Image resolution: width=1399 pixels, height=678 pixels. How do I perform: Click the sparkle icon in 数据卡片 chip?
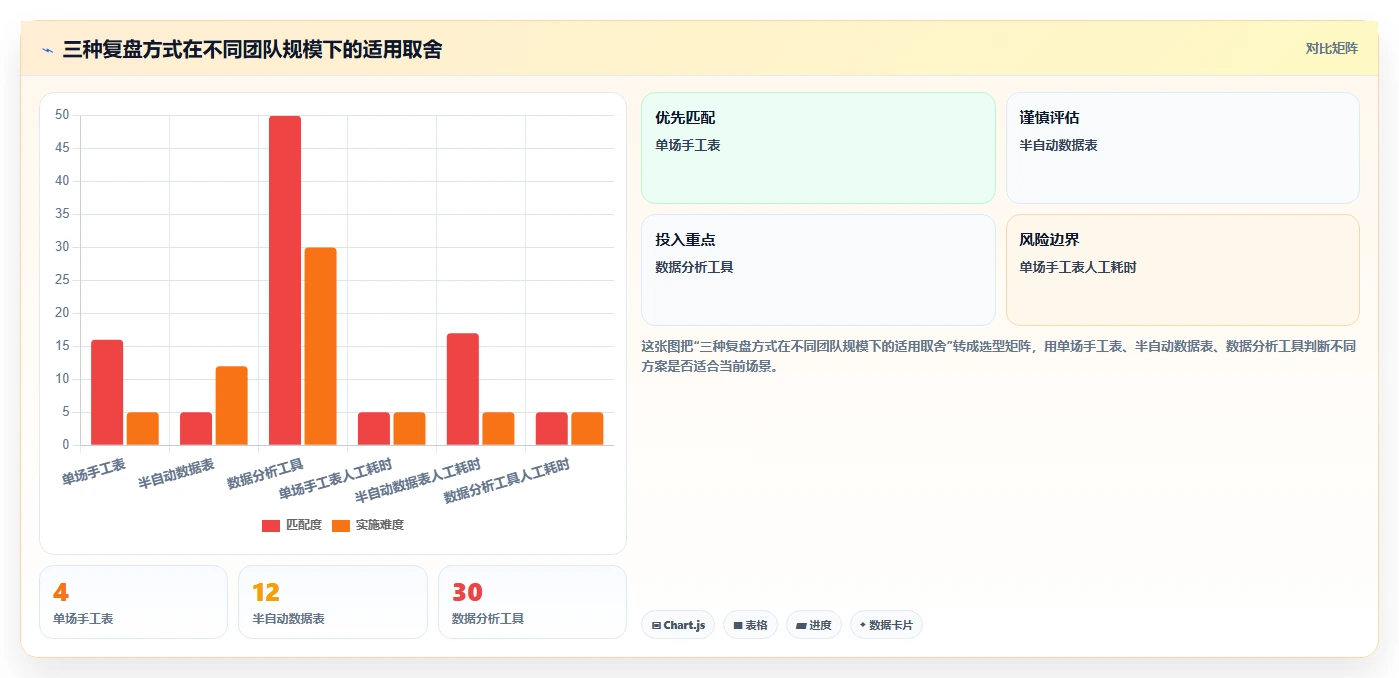[x=862, y=625]
